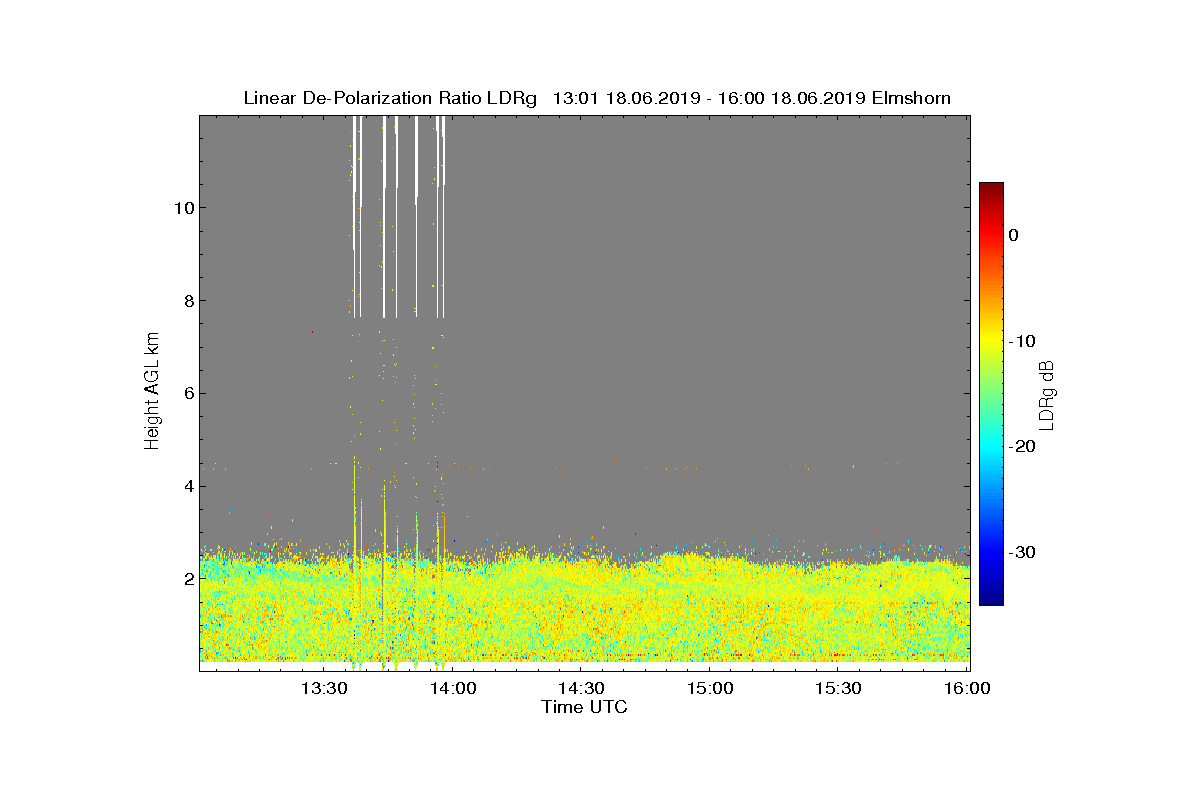The width and height of the screenshot is (1200, 800).
Task: Click the colorbar -30 label
Action: pos(1022,553)
